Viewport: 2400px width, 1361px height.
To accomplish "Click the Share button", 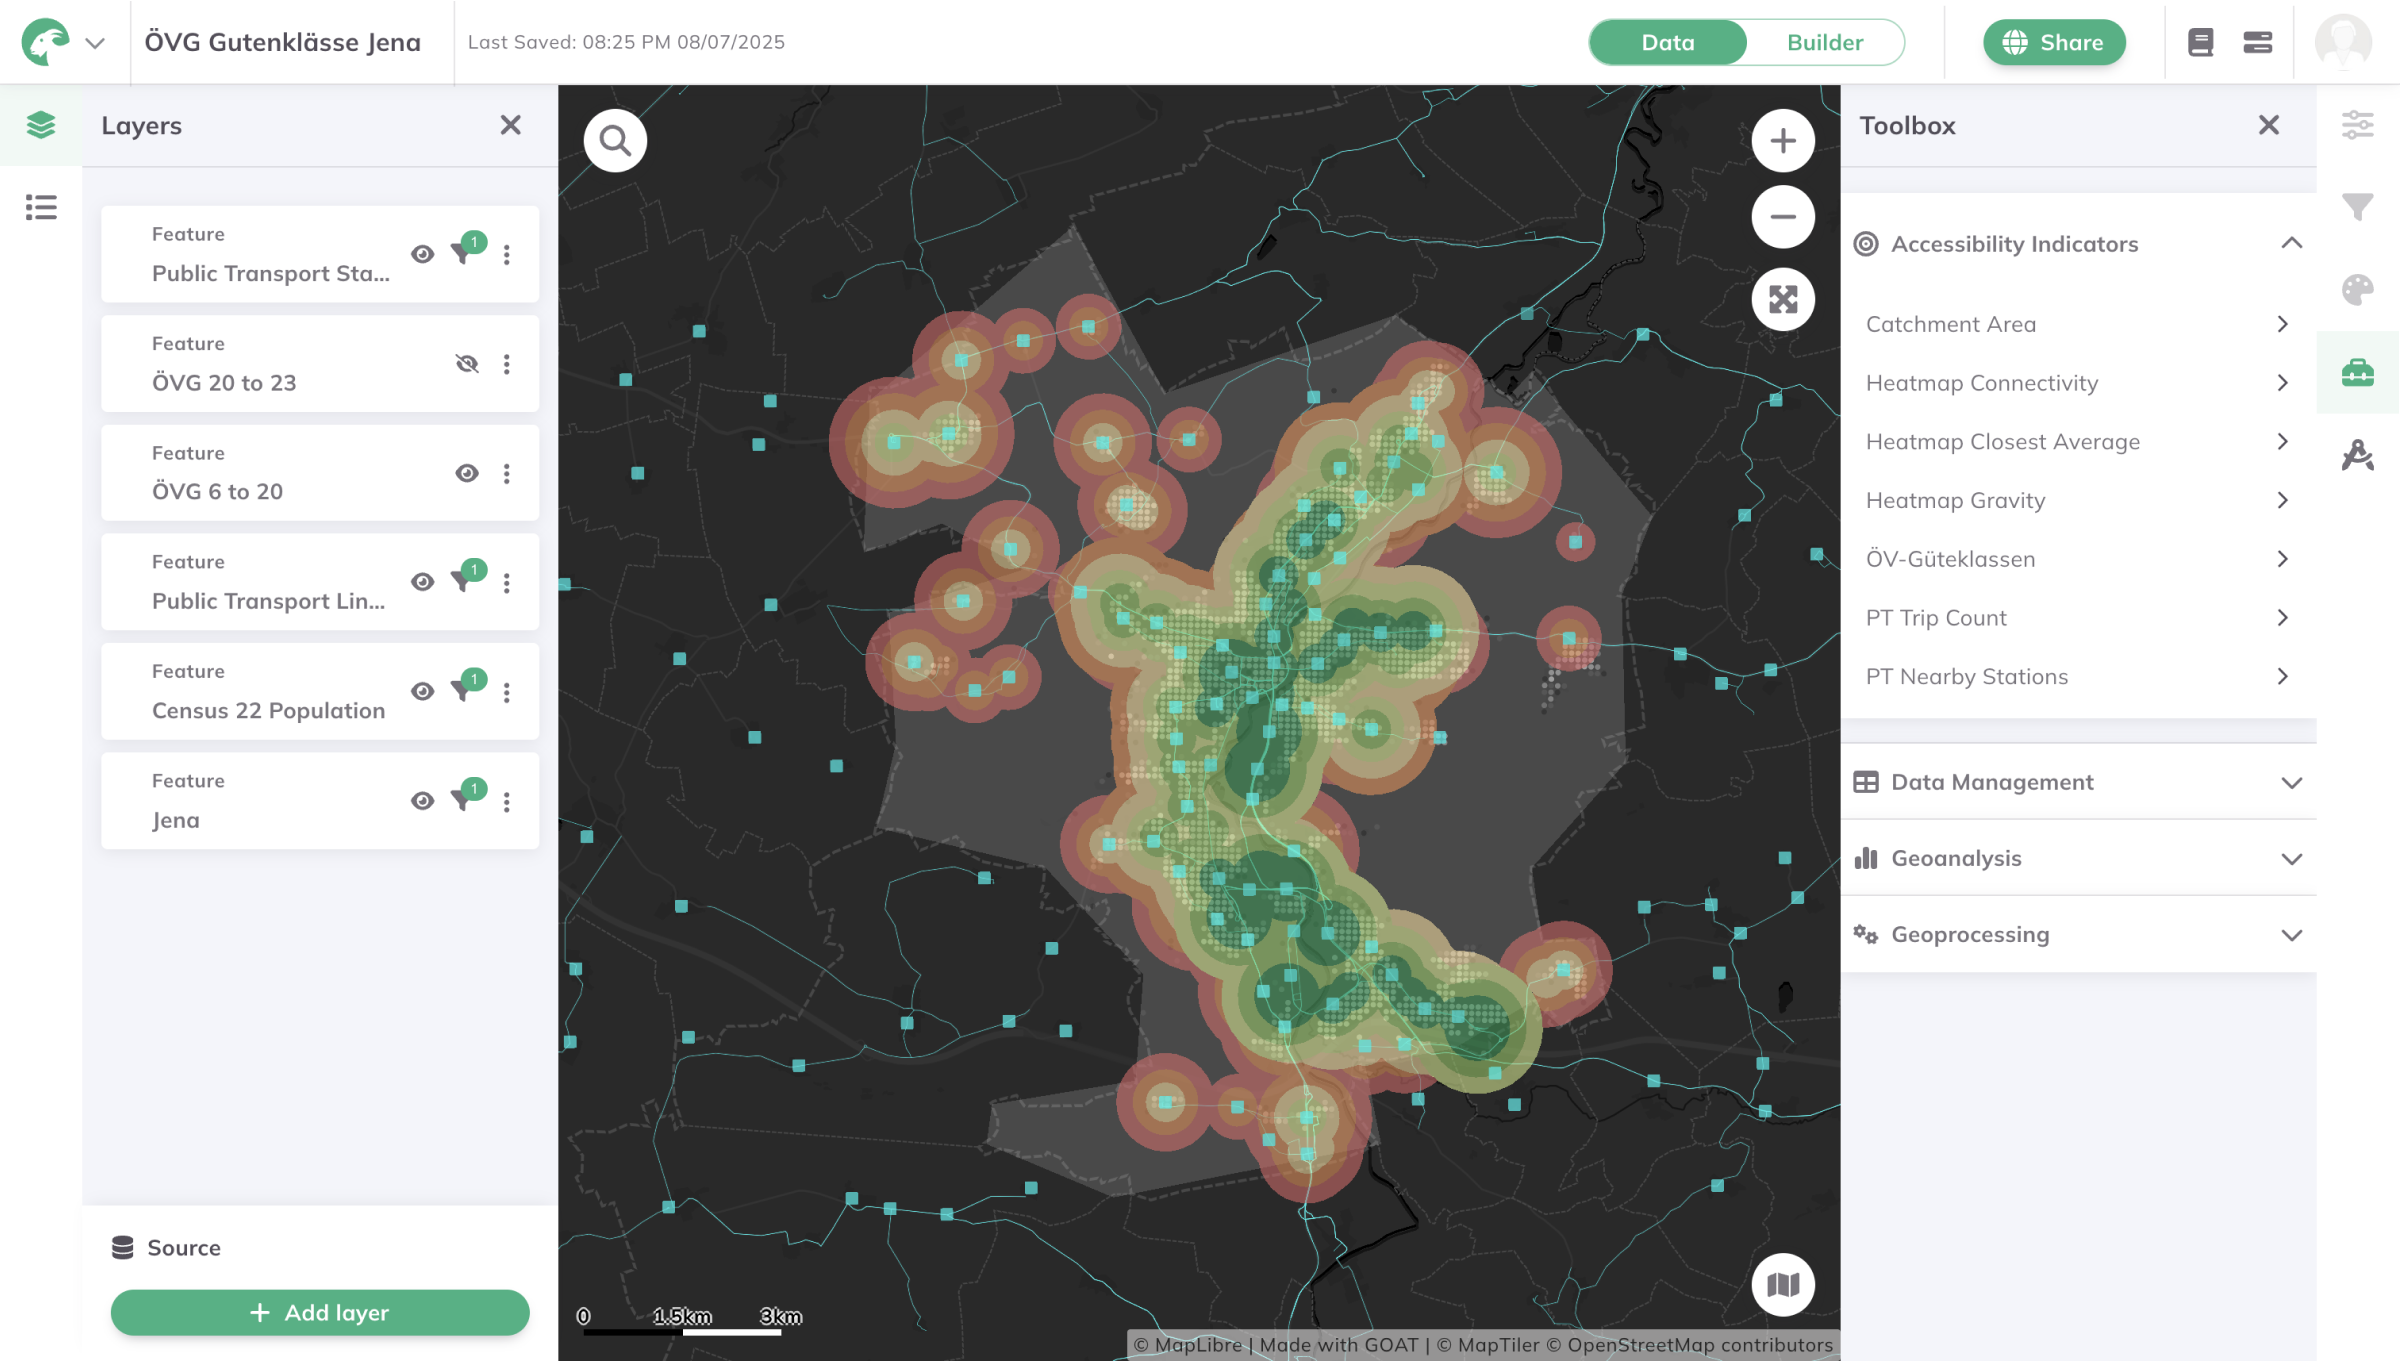I will pos(2054,42).
